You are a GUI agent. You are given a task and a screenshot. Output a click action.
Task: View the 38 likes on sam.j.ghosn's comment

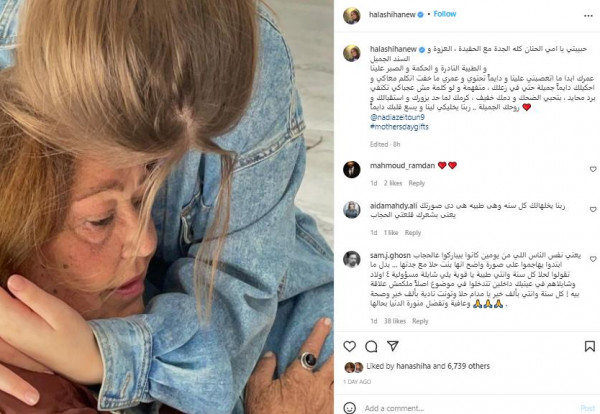pos(395,321)
